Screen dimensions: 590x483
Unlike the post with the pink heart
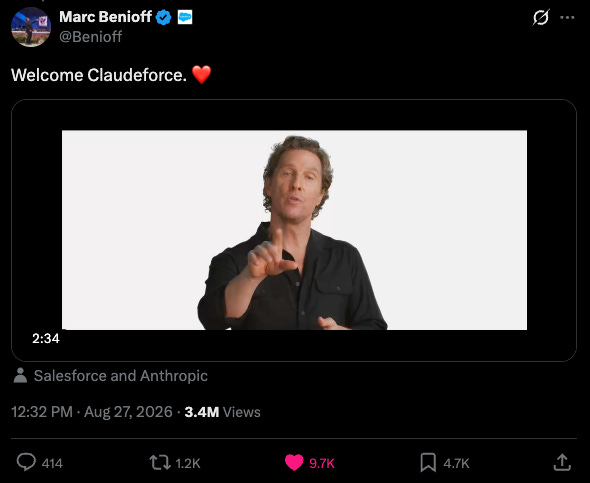click(x=294, y=462)
